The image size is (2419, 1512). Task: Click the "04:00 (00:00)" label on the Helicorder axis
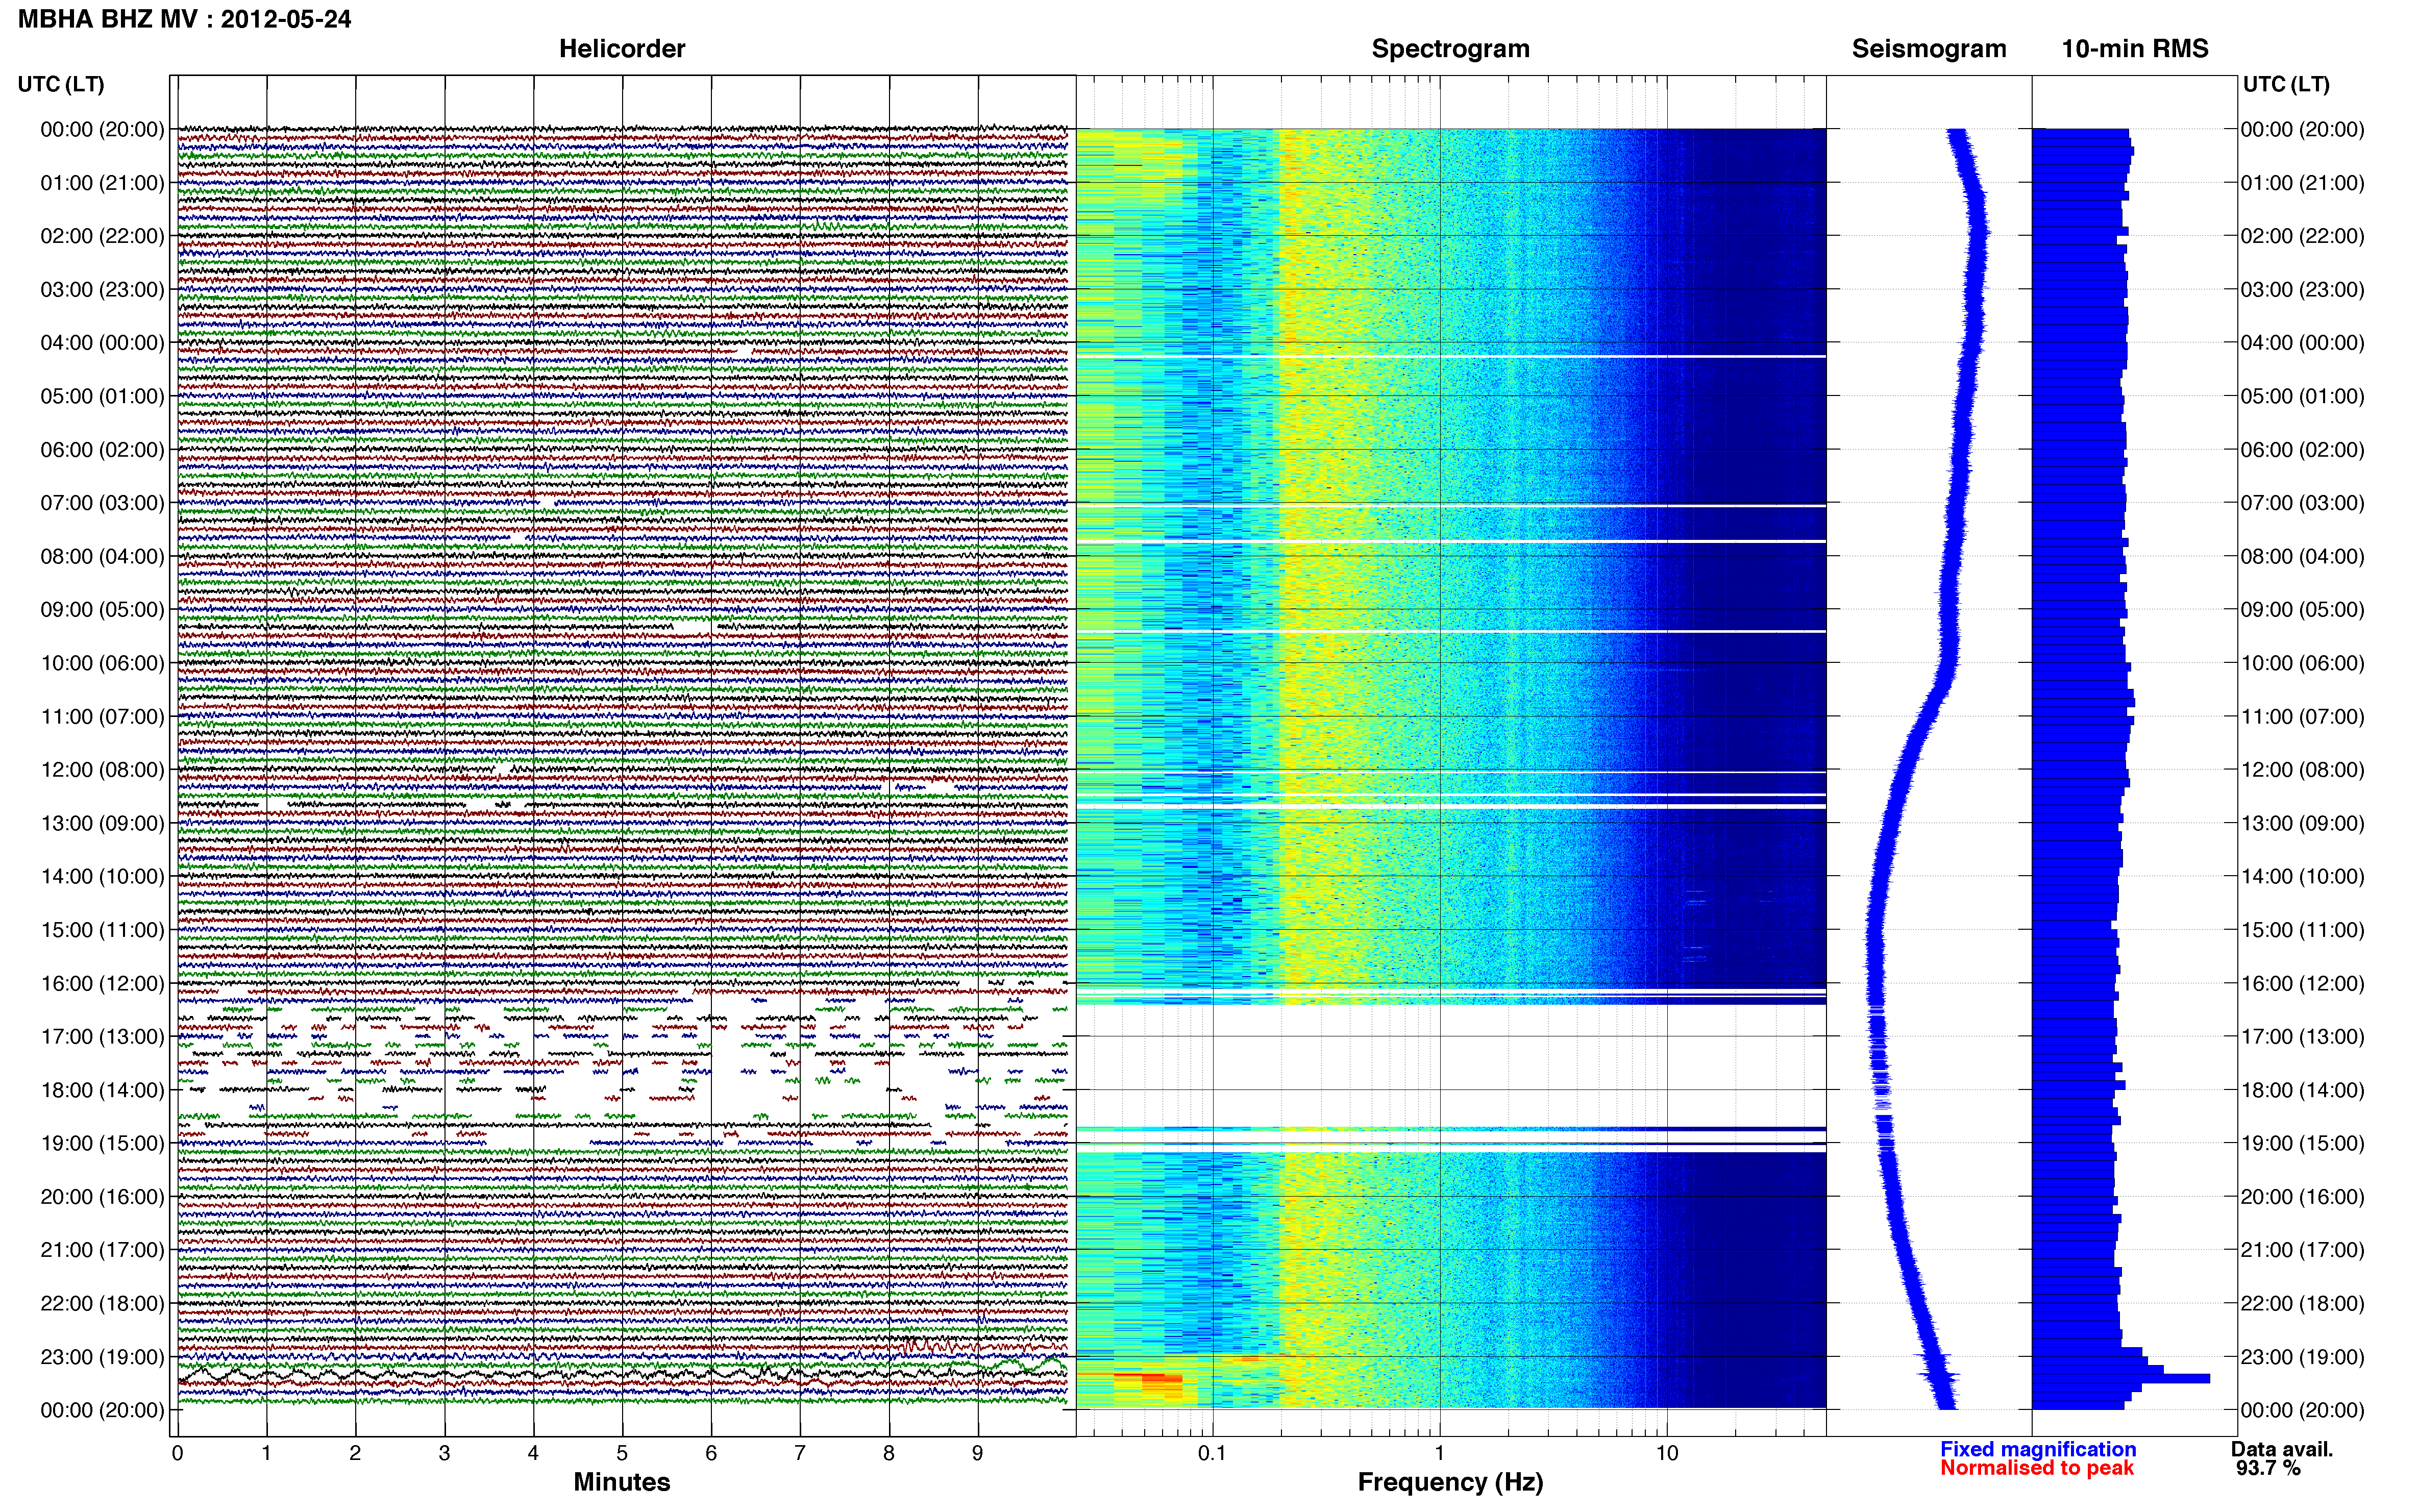point(102,343)
